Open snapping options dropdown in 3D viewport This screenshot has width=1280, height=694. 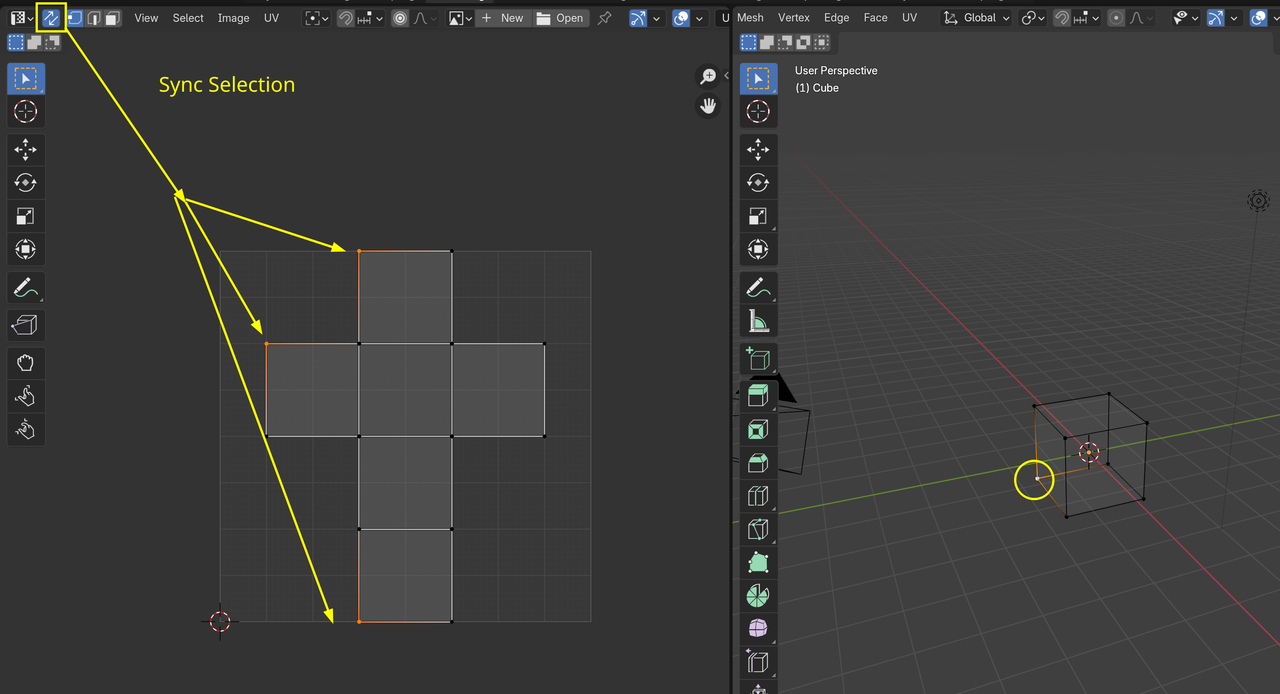click(1087, 18)
